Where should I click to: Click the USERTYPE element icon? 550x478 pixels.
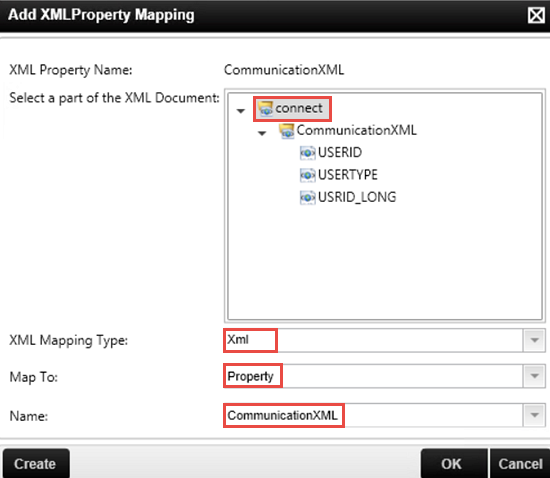(x=308, y=175)
